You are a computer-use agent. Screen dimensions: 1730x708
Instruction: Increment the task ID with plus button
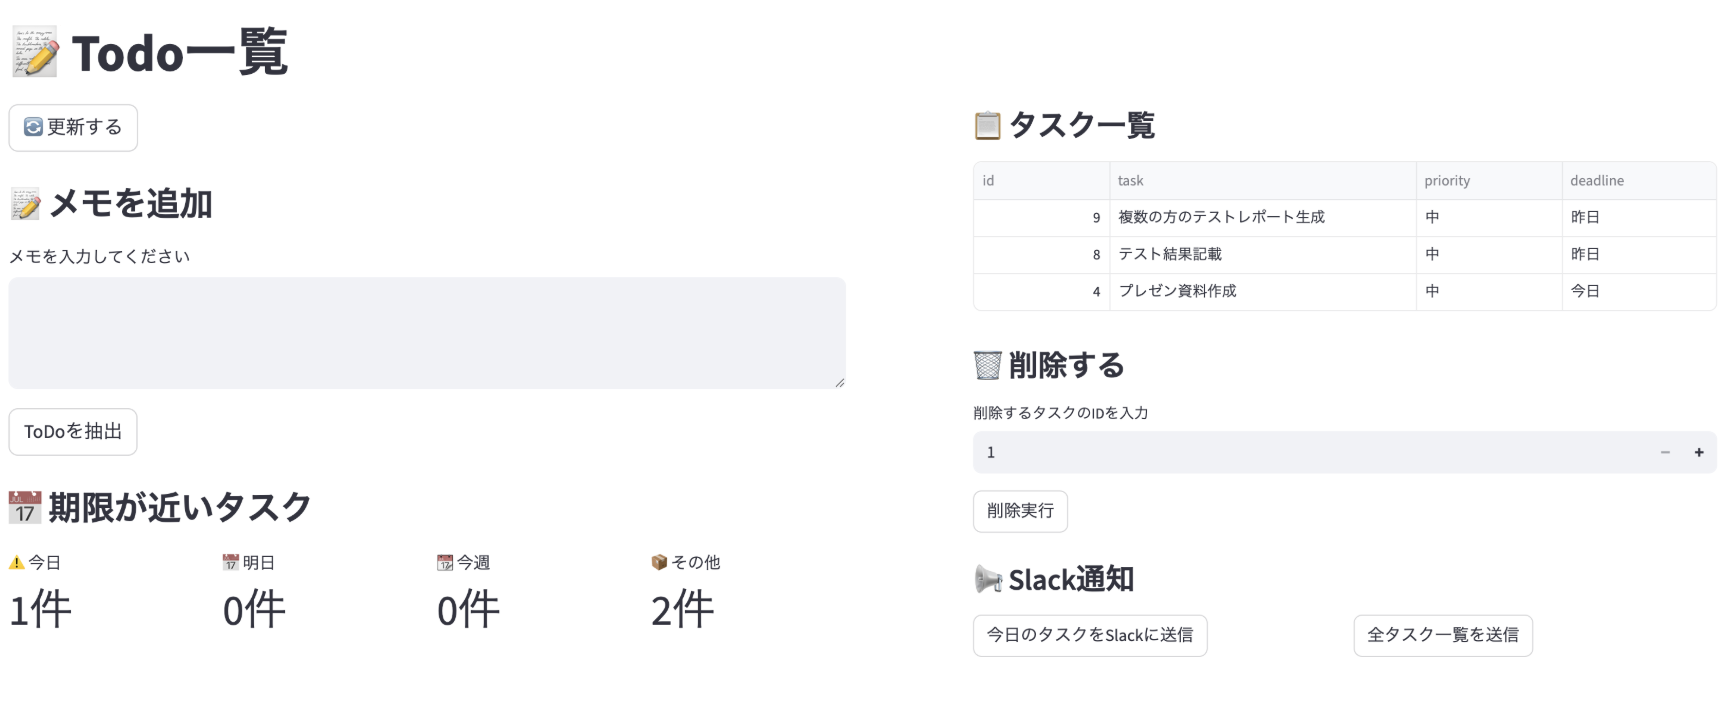1698,452
